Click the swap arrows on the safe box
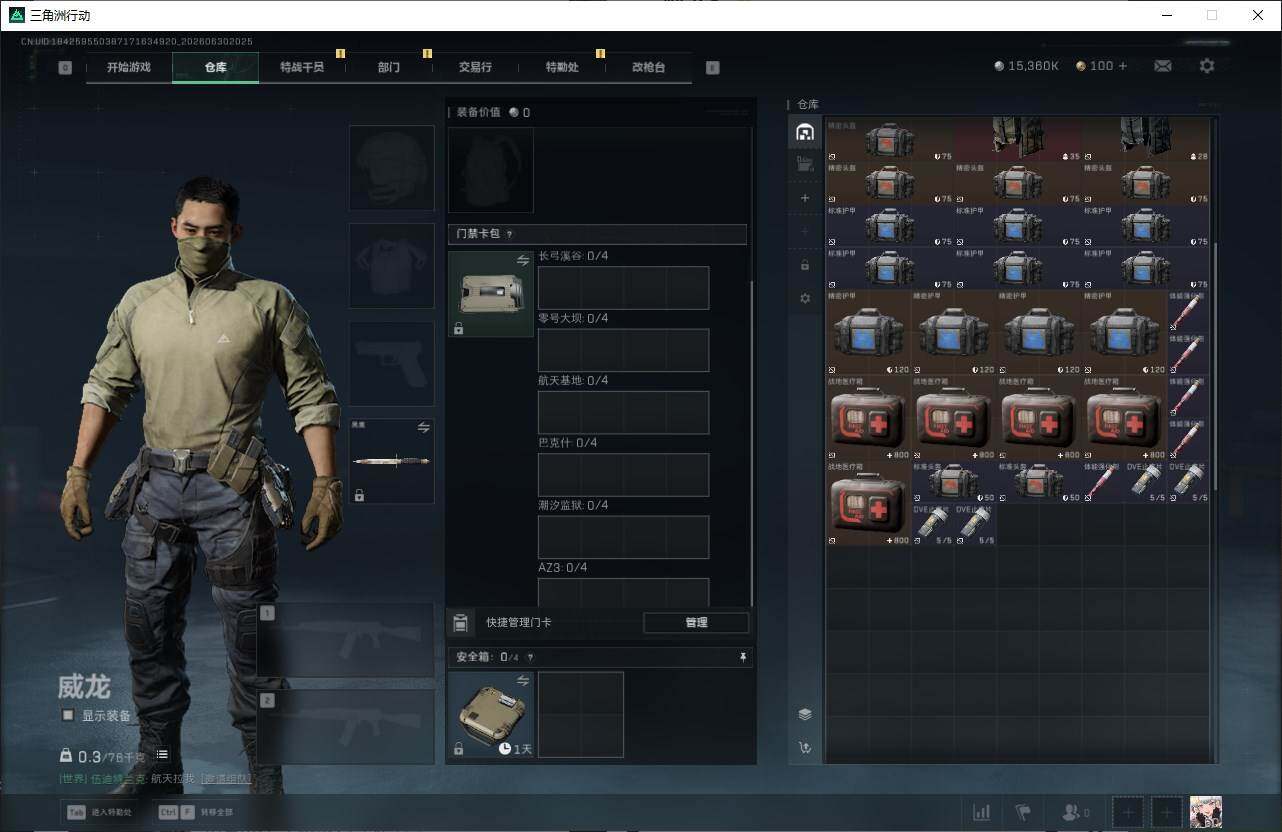1282x832 pixels. 522,680
